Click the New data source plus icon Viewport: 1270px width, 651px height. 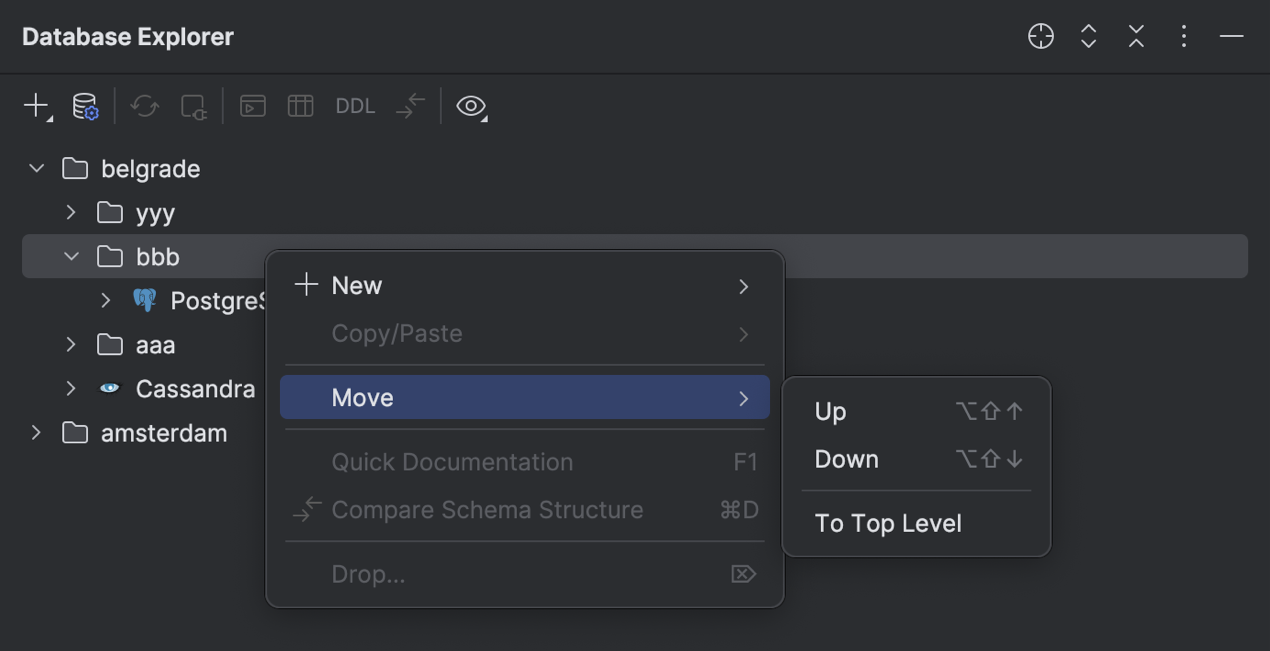click(35, 105)
